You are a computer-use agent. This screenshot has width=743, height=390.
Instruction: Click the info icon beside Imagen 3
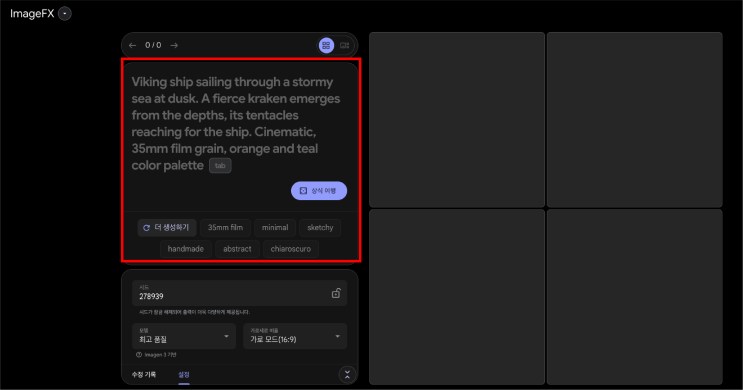pyautogui.click(x=139, y=354)
